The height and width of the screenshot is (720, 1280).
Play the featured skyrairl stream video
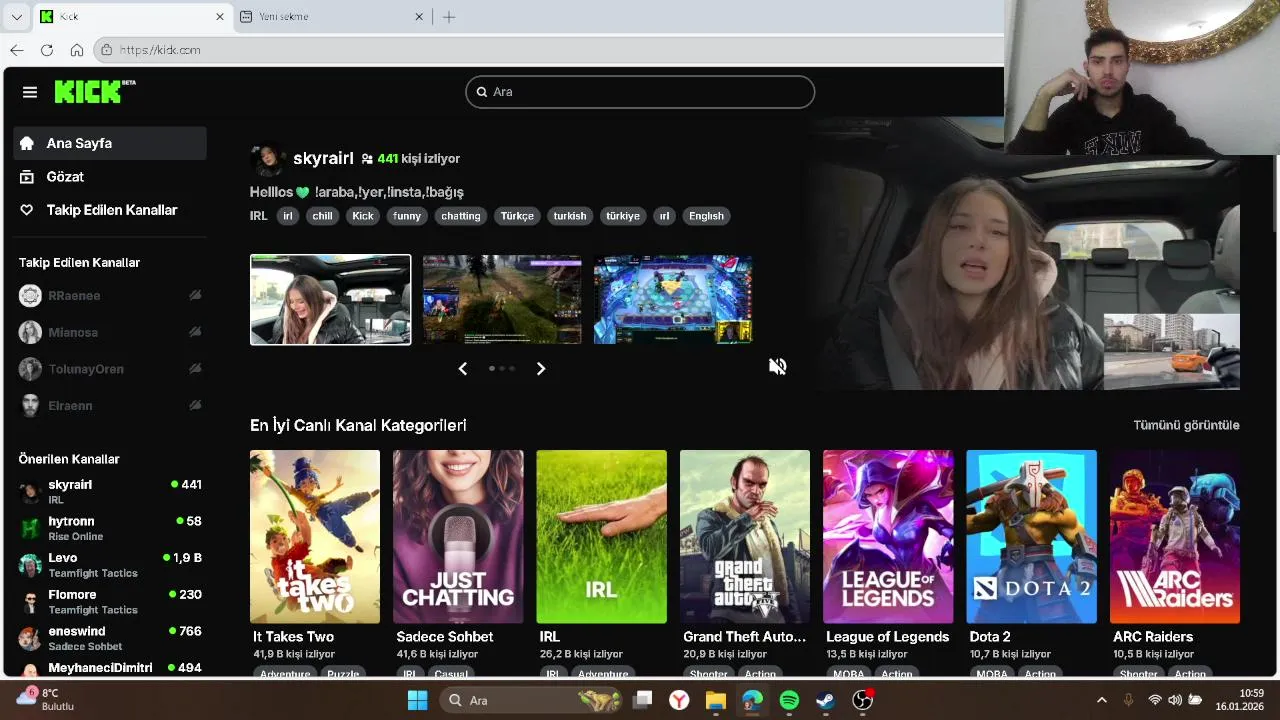tap(1025, 254)
